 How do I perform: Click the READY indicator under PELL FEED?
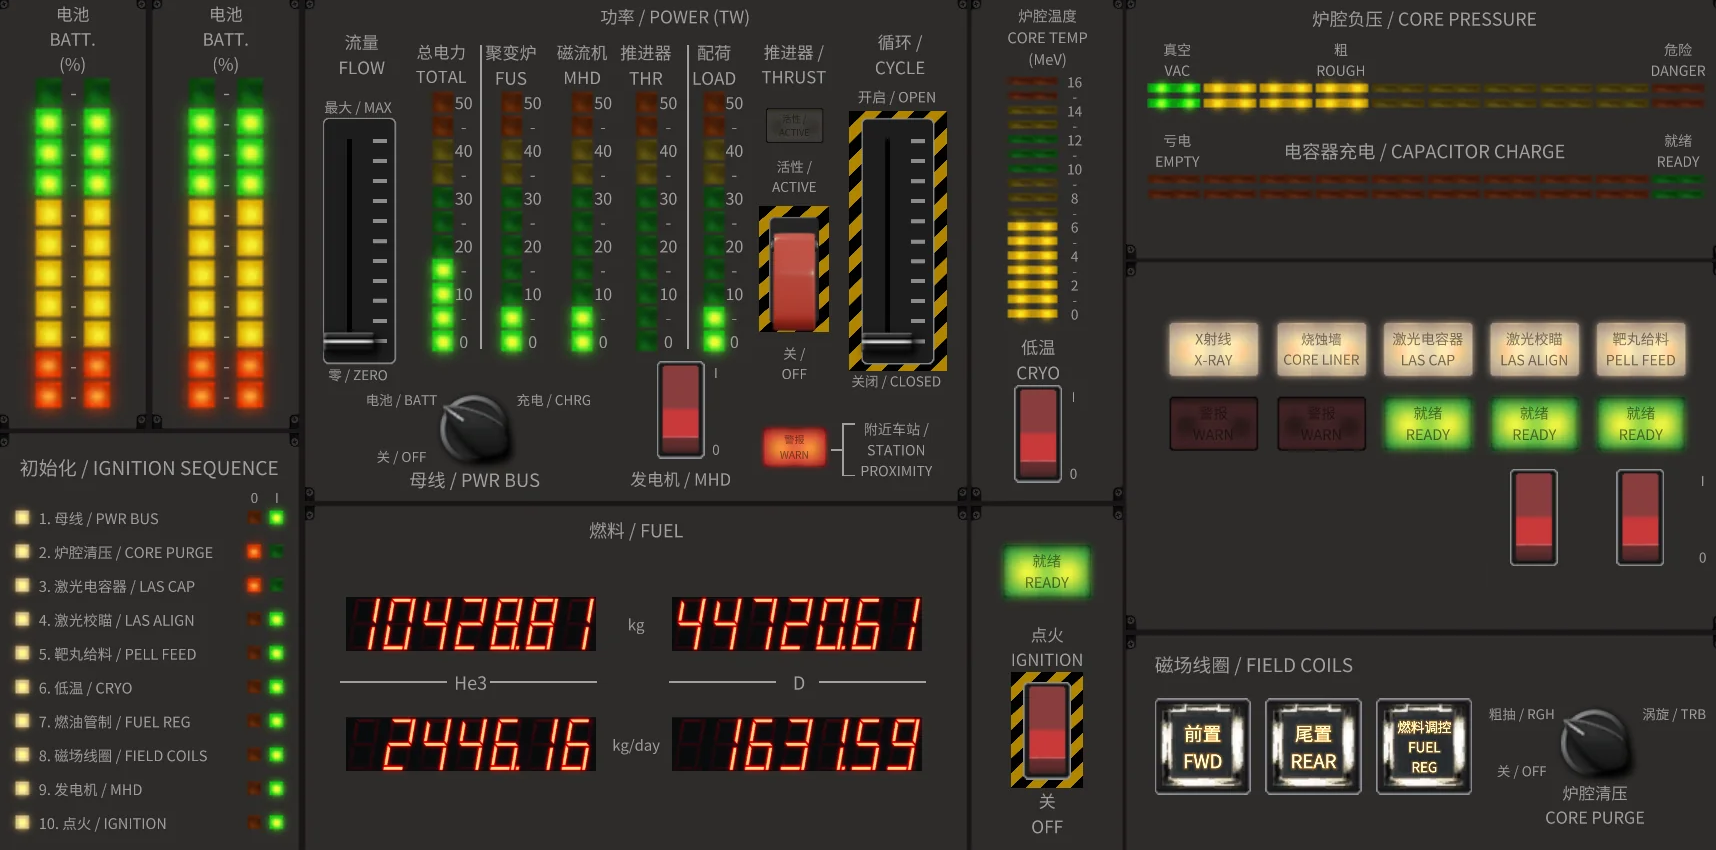pos(1640,423)
